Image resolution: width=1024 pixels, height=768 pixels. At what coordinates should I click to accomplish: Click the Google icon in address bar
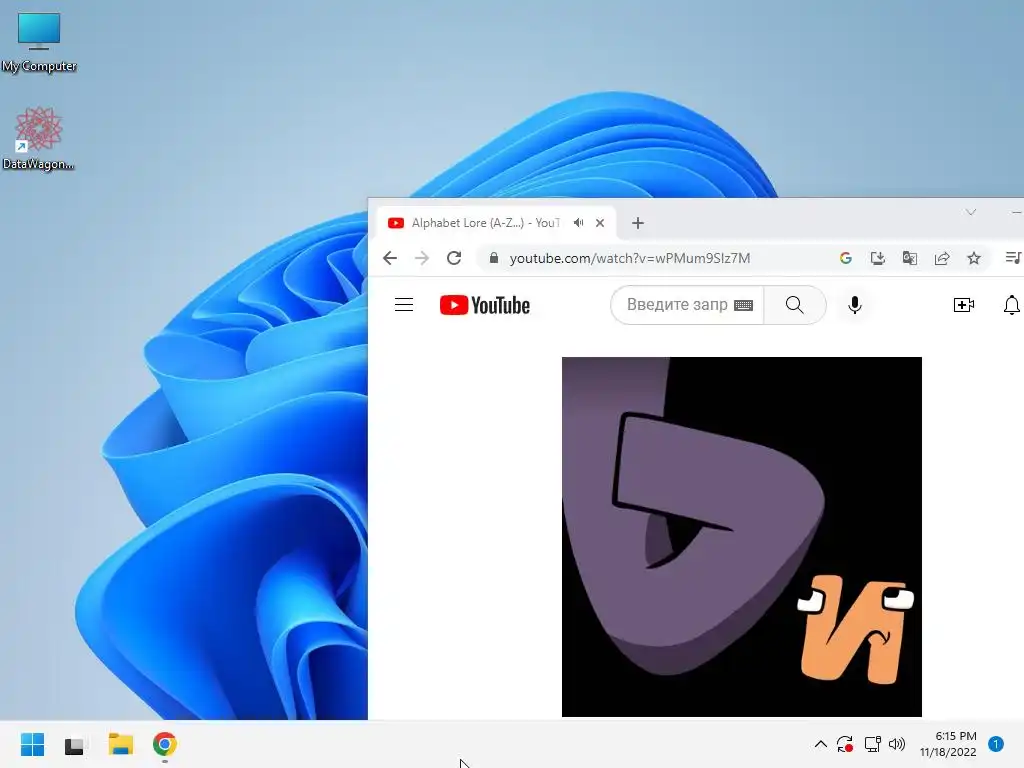click(846, 258)
